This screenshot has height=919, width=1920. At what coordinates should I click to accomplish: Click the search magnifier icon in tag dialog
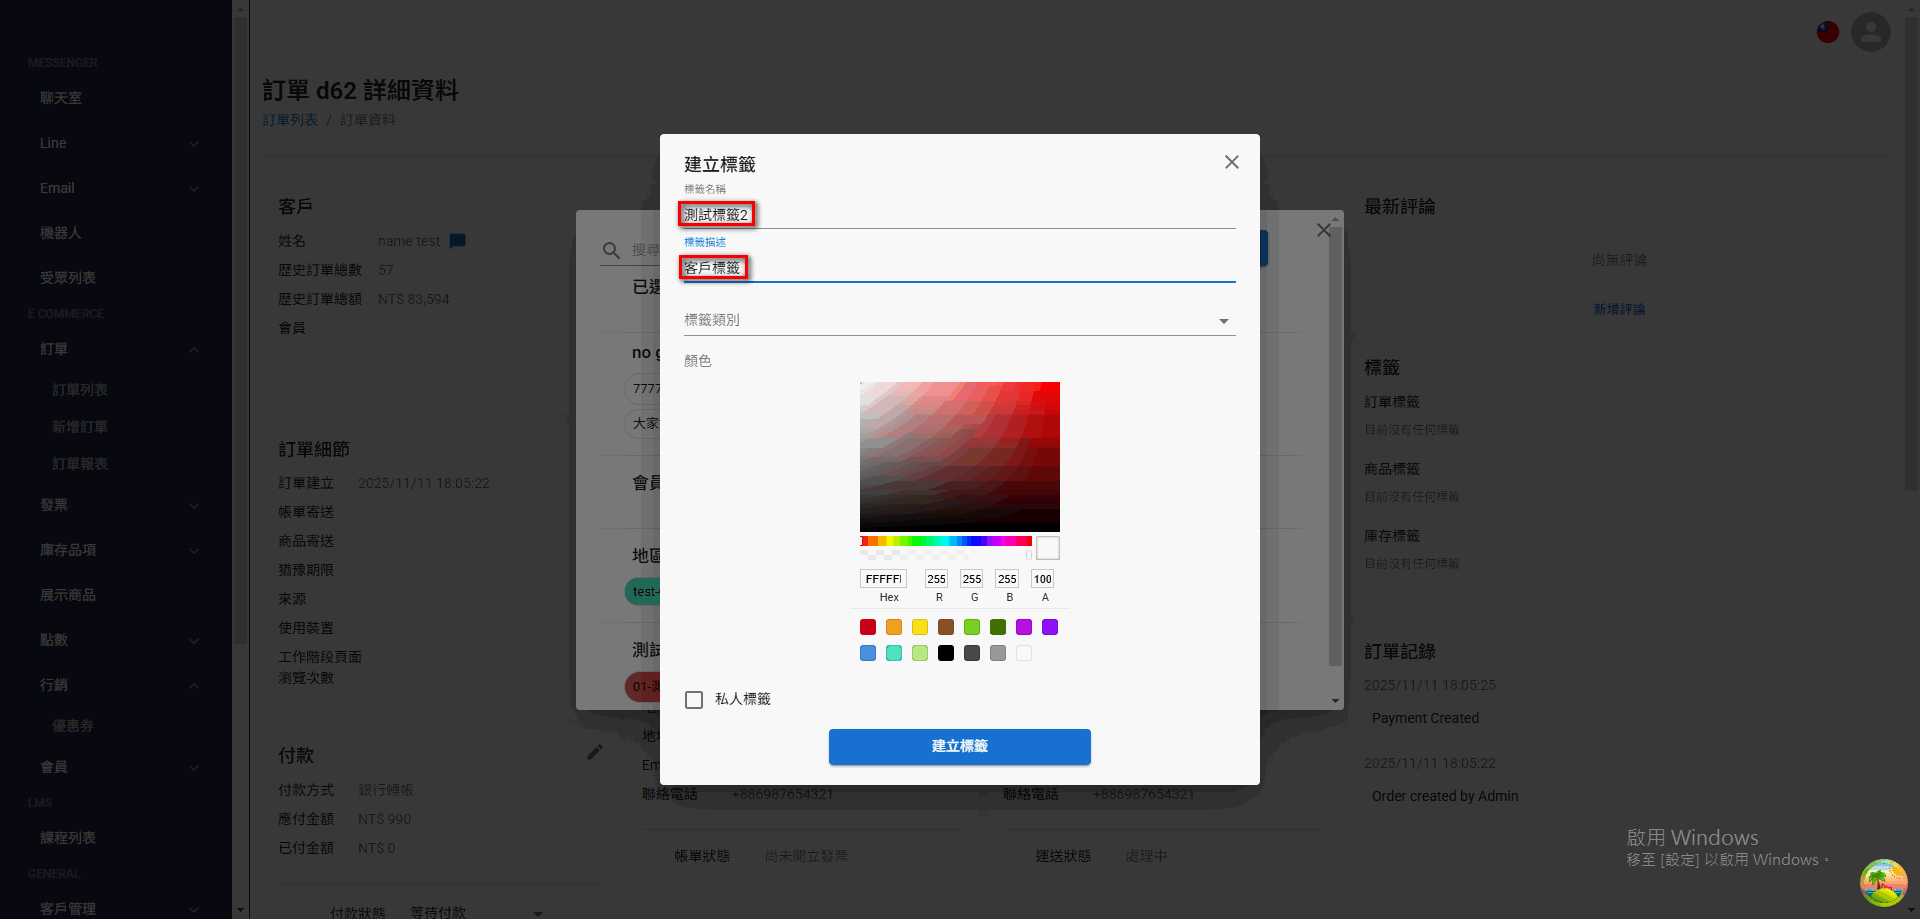(611, 250)
